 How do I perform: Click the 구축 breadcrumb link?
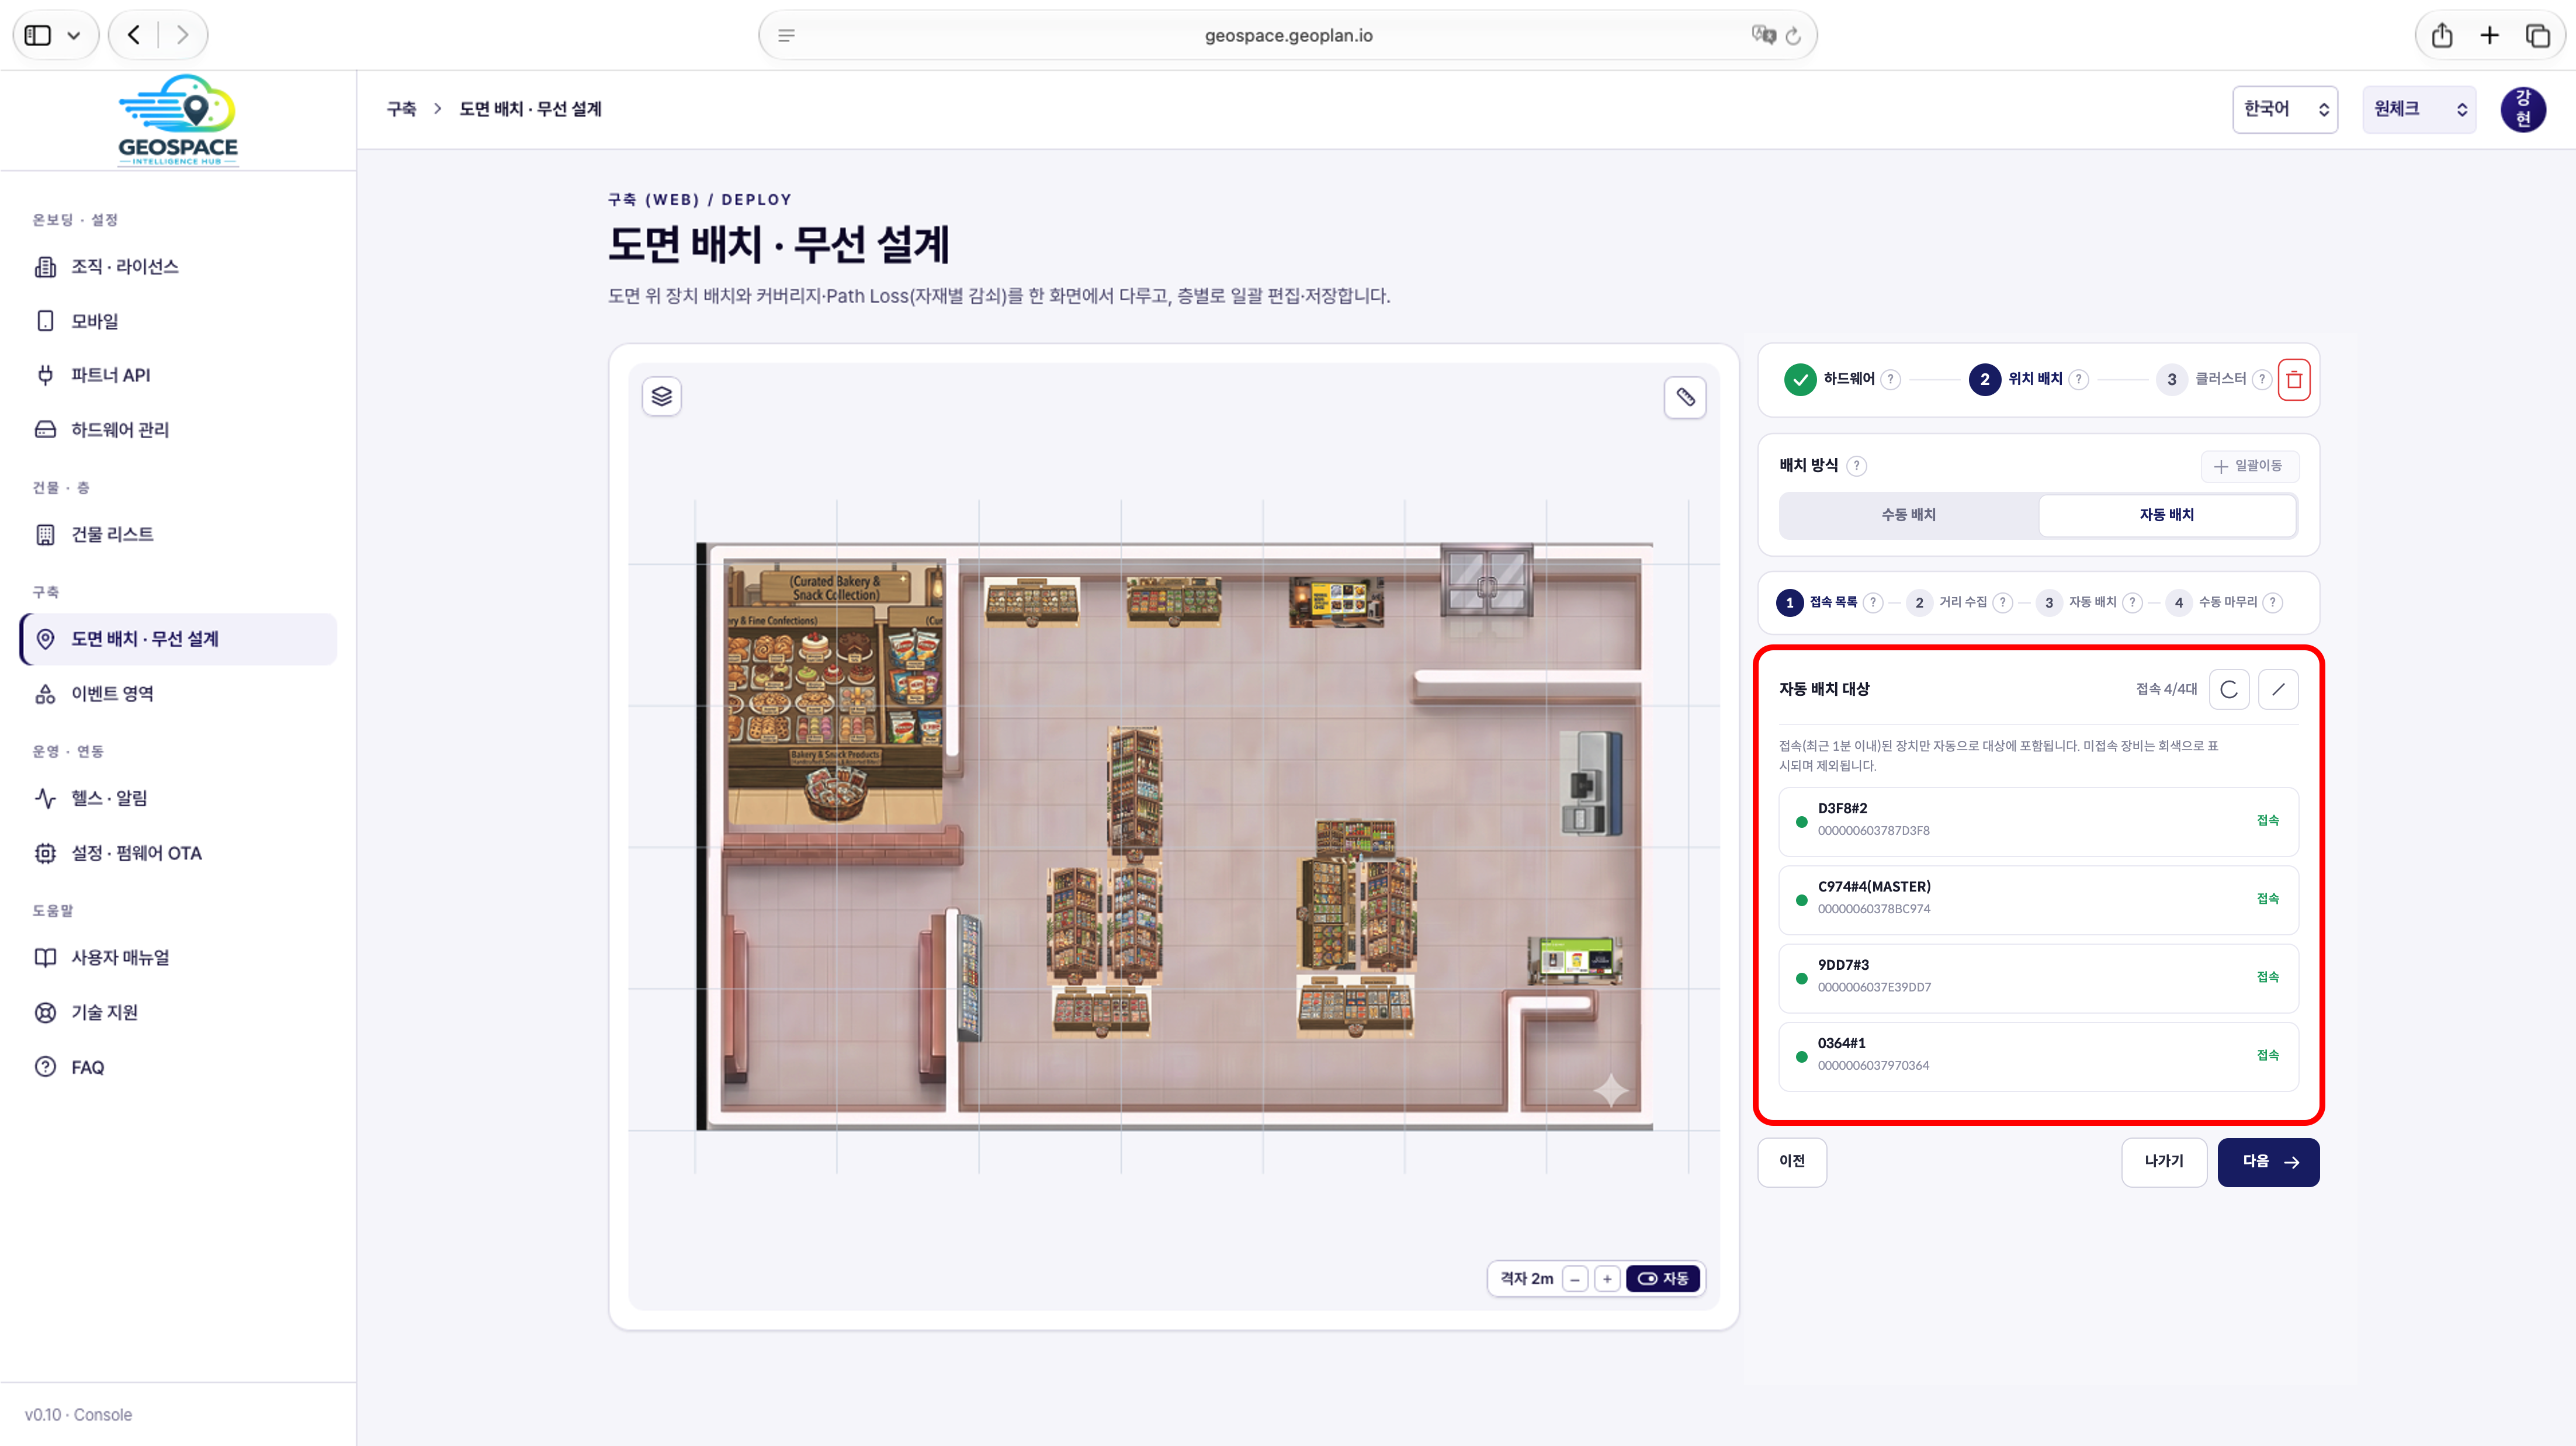(x=401, y=109)
